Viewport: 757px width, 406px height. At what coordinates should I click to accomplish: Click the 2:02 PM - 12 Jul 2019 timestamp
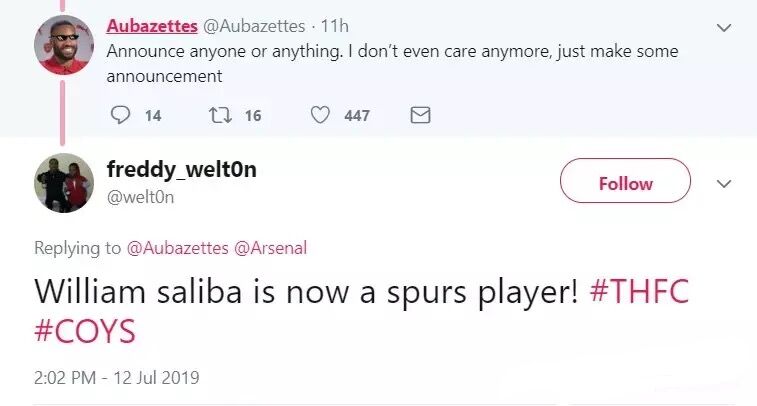[x=116, y=378]
